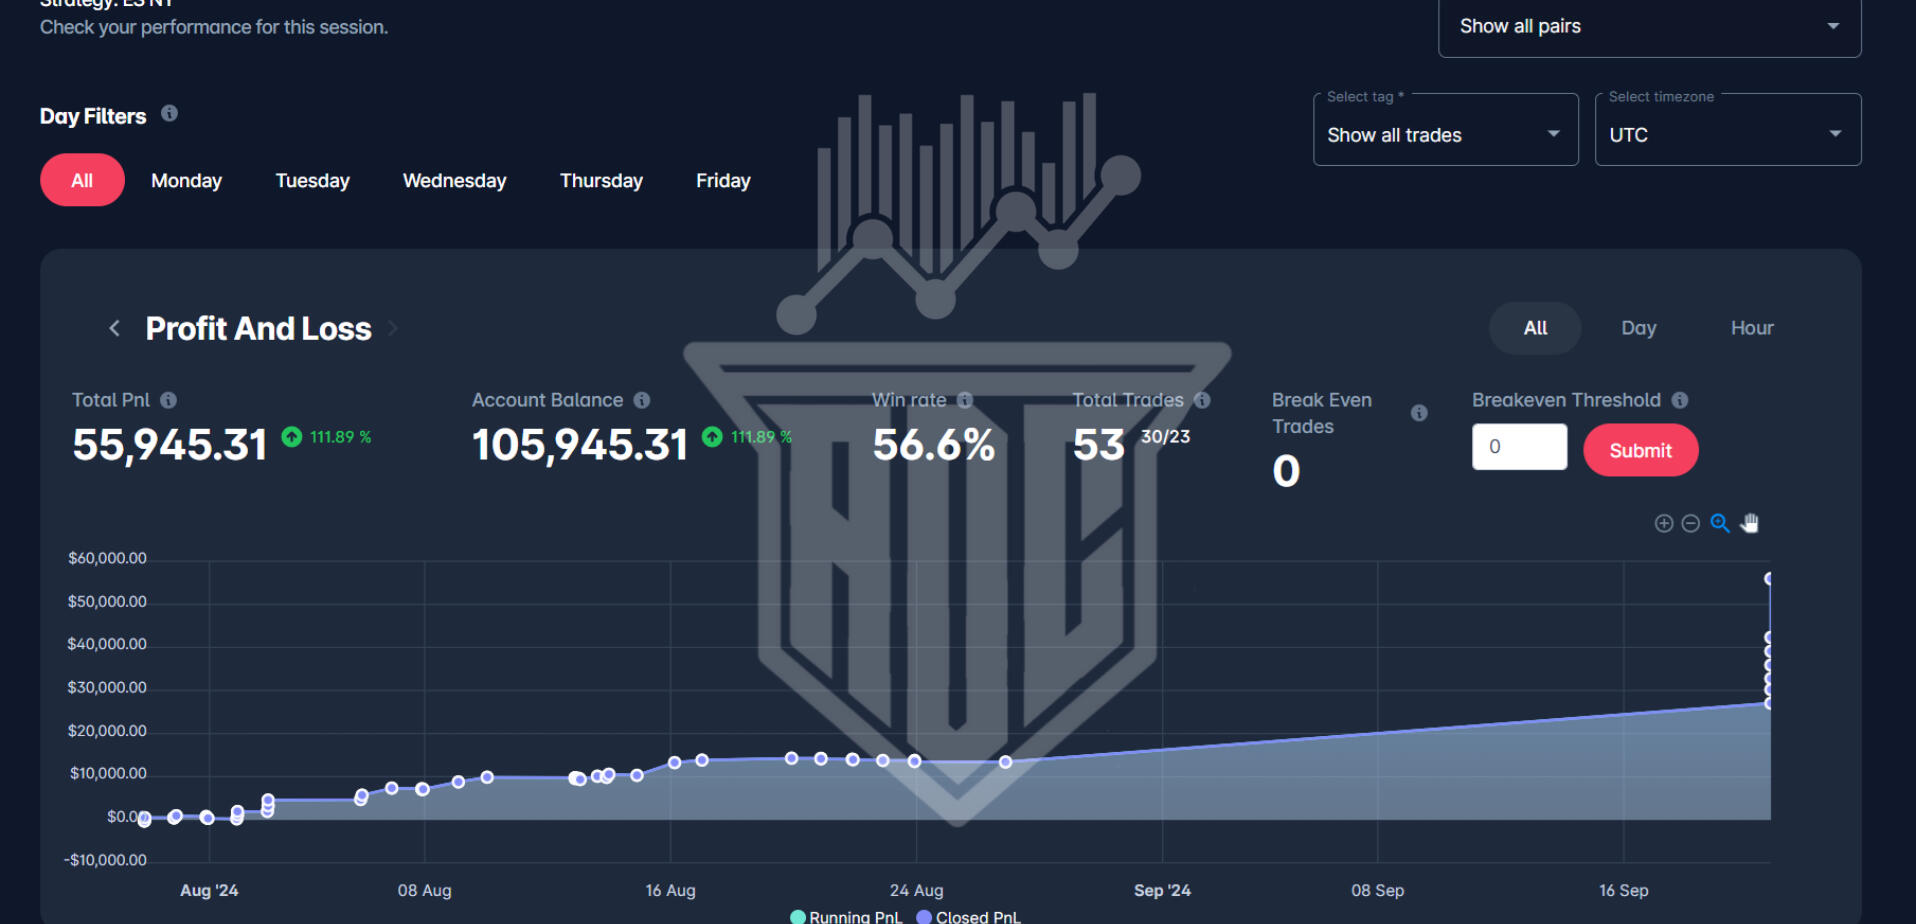Click the Break Even Trades info icon
1916x924 pixels.
pyautogui.click(x=1419, y=413)
